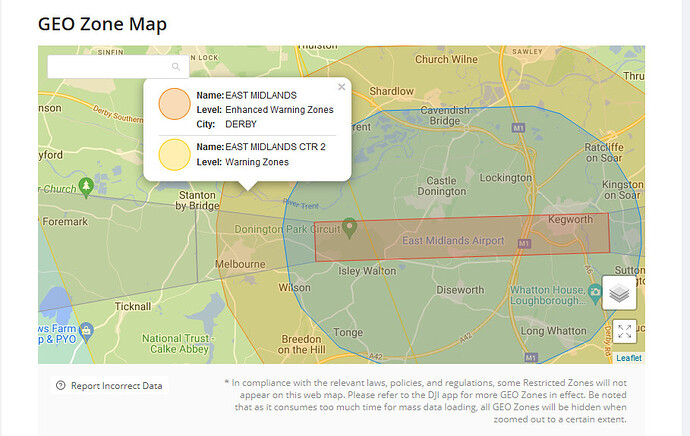Click the DERBY city value in popup
This screenshot has width=690, height=436.
click(x=241, y=124)
